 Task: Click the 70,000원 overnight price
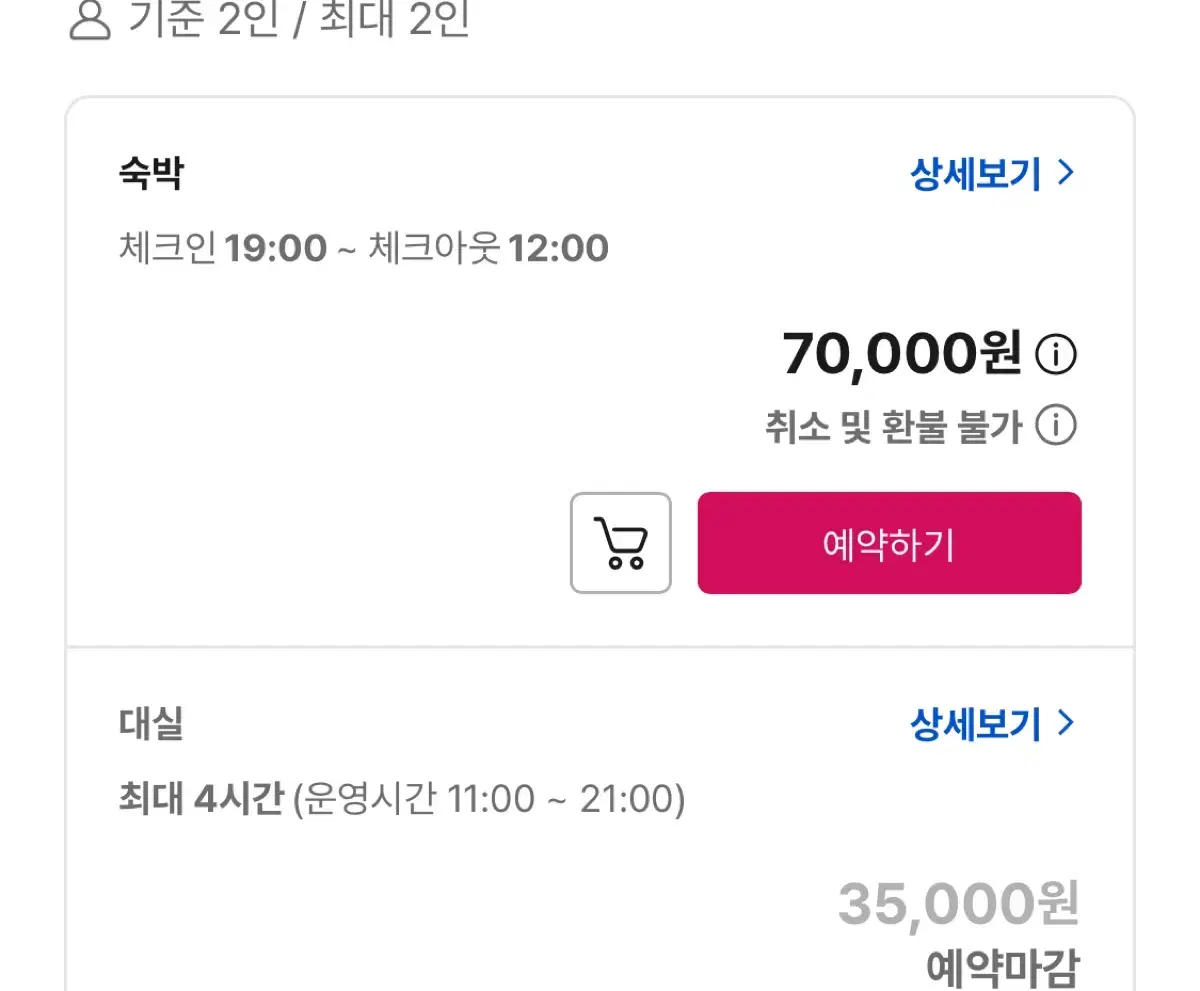(902, 354)
